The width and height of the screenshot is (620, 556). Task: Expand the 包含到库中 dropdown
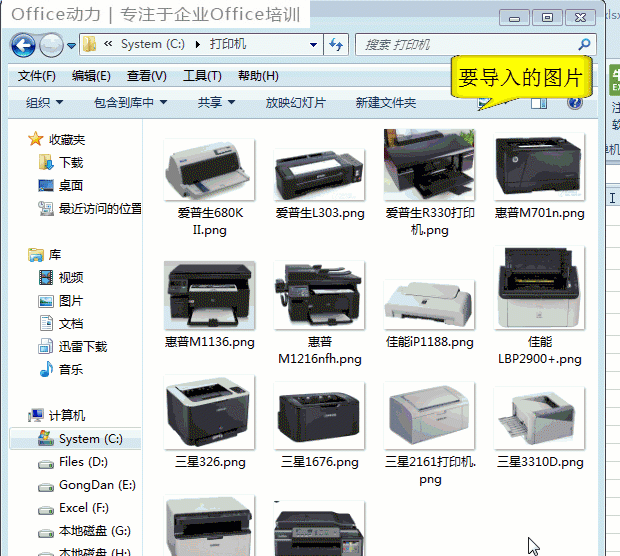point(130,103)
